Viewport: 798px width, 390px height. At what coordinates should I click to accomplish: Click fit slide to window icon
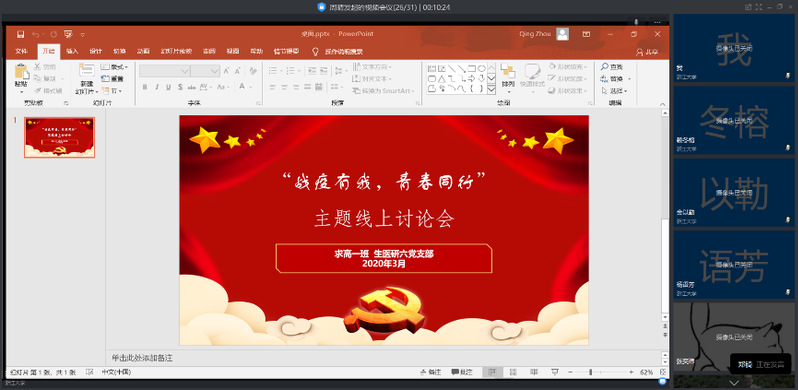[x=663, y=372]
